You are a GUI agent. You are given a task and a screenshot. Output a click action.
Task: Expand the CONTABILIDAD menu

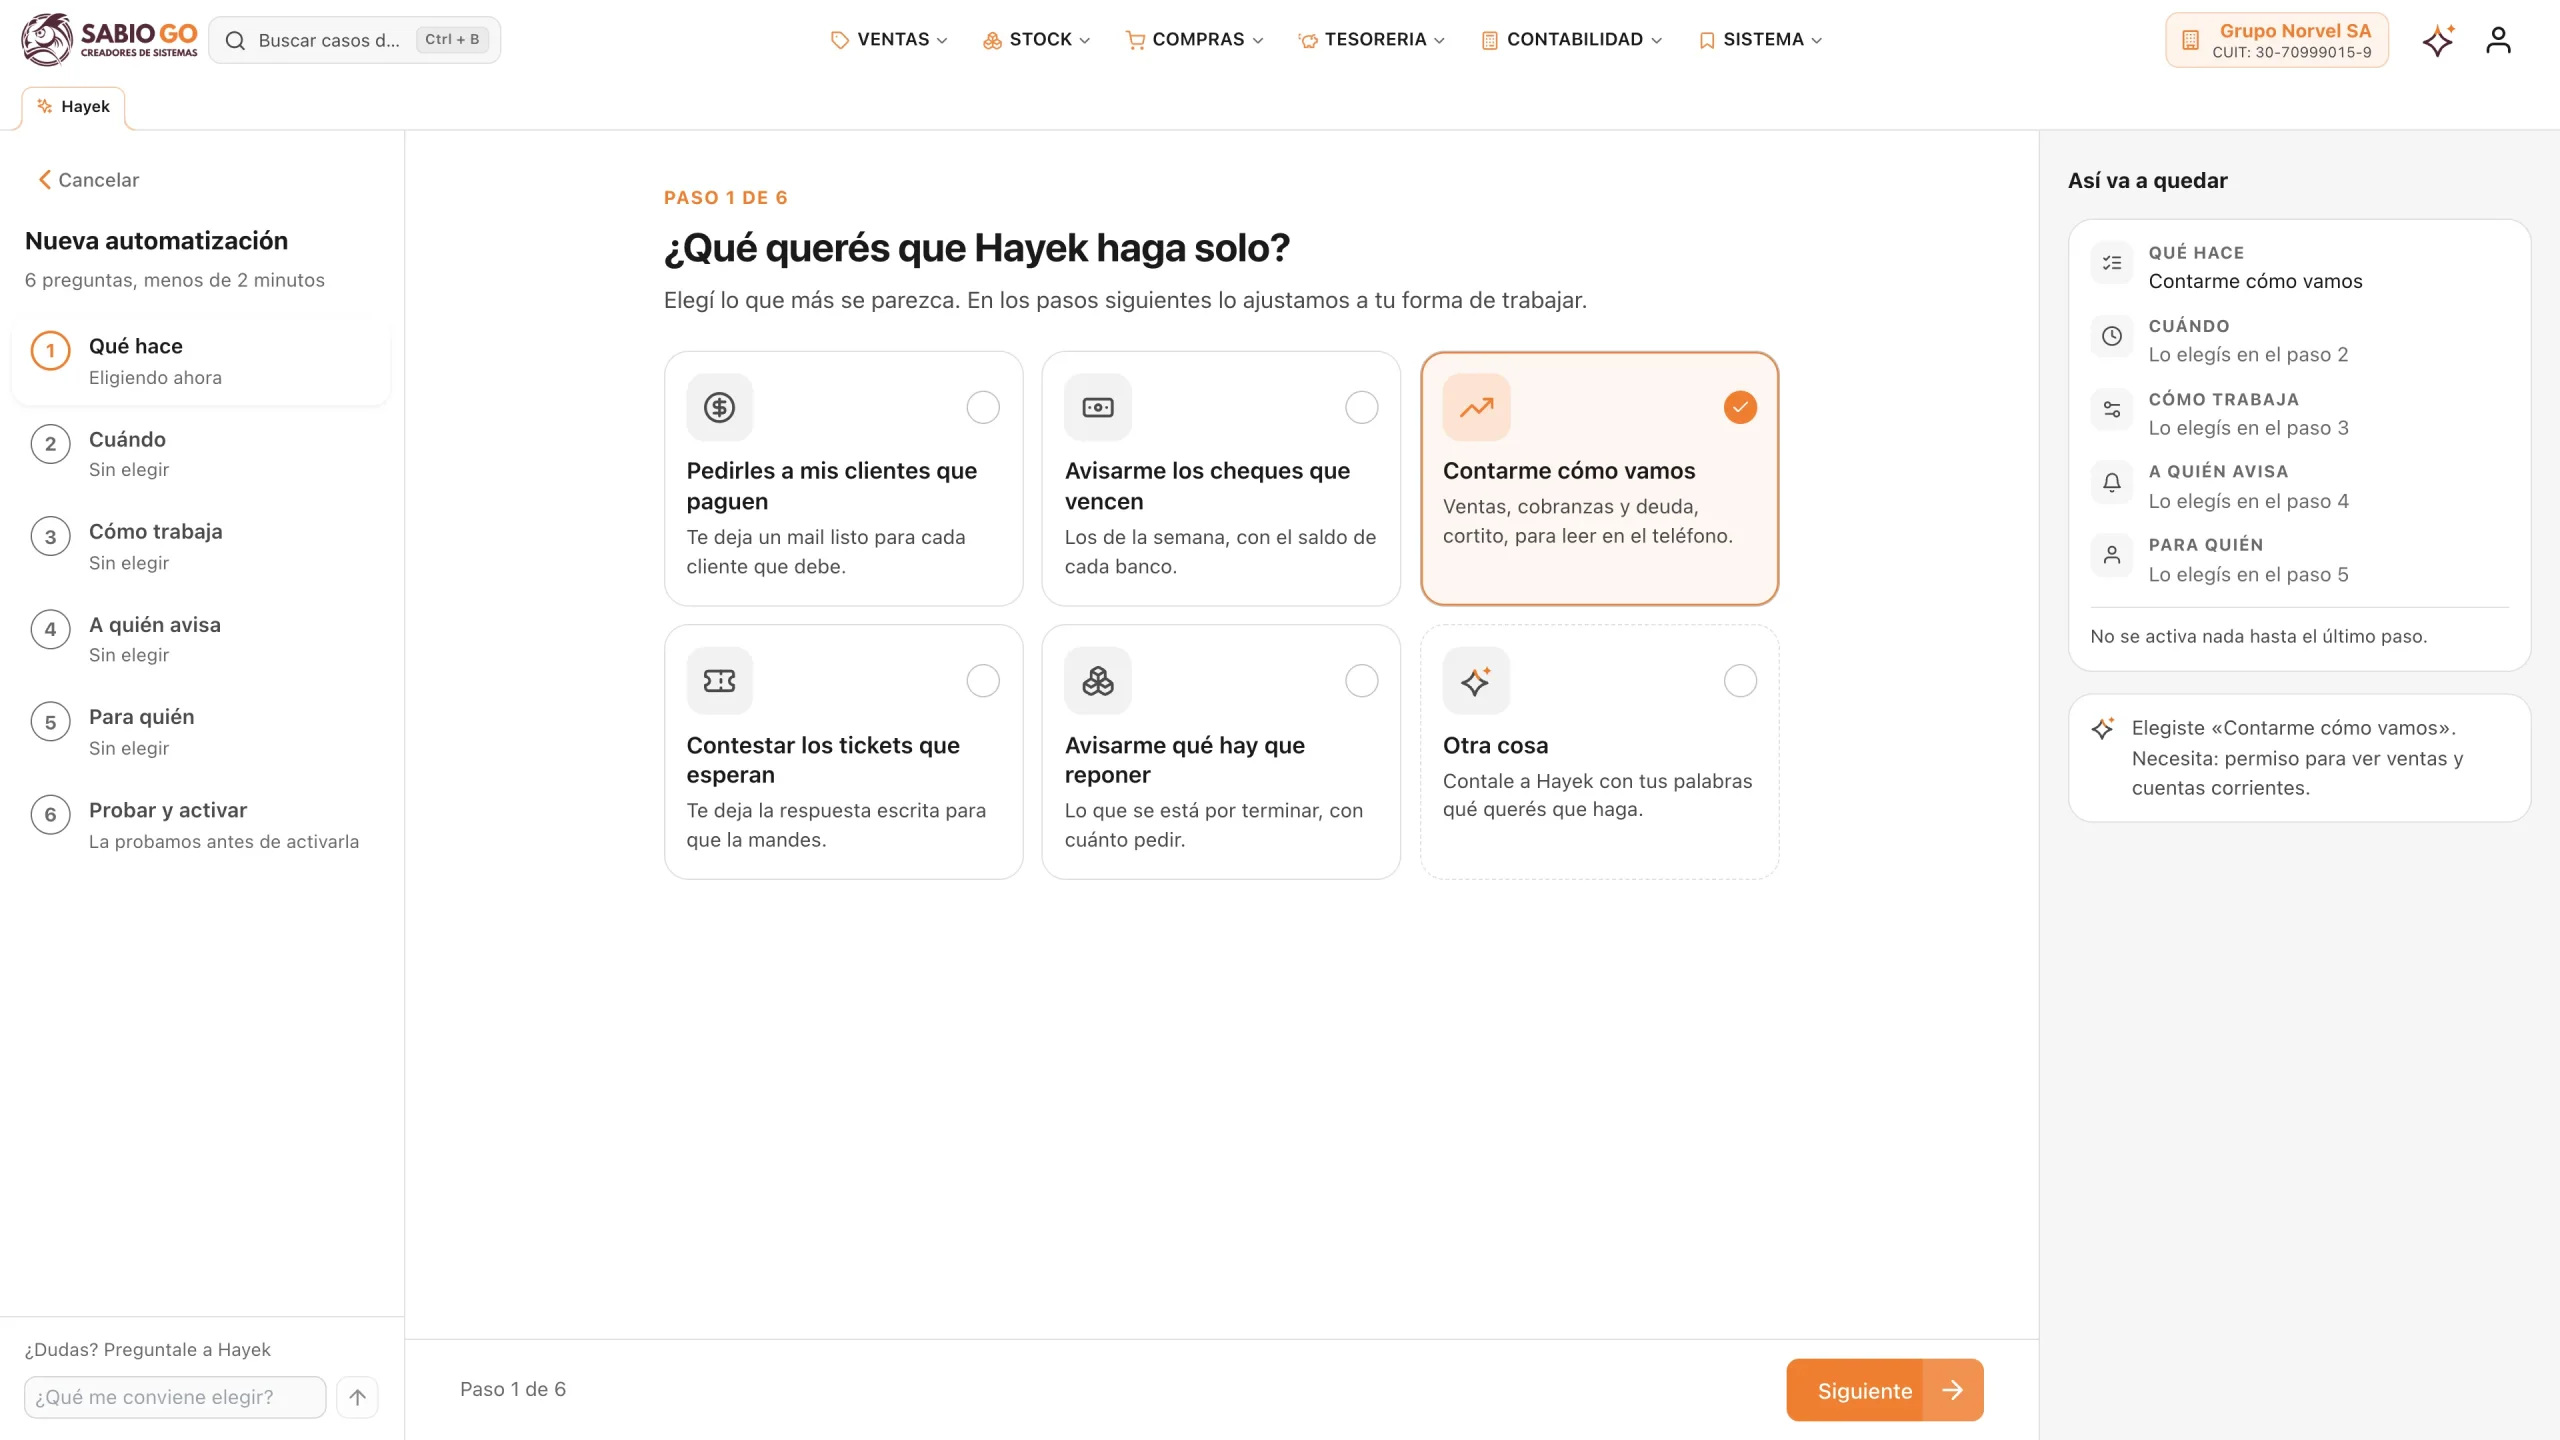coord(1571,40)
